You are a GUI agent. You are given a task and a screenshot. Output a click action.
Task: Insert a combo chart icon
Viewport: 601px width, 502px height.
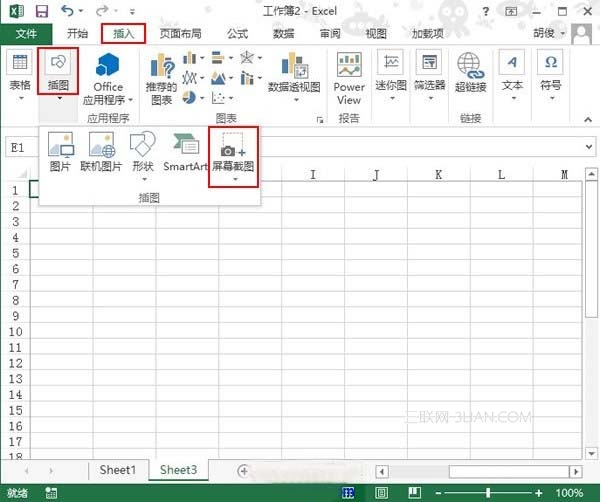tap(247, 78)
